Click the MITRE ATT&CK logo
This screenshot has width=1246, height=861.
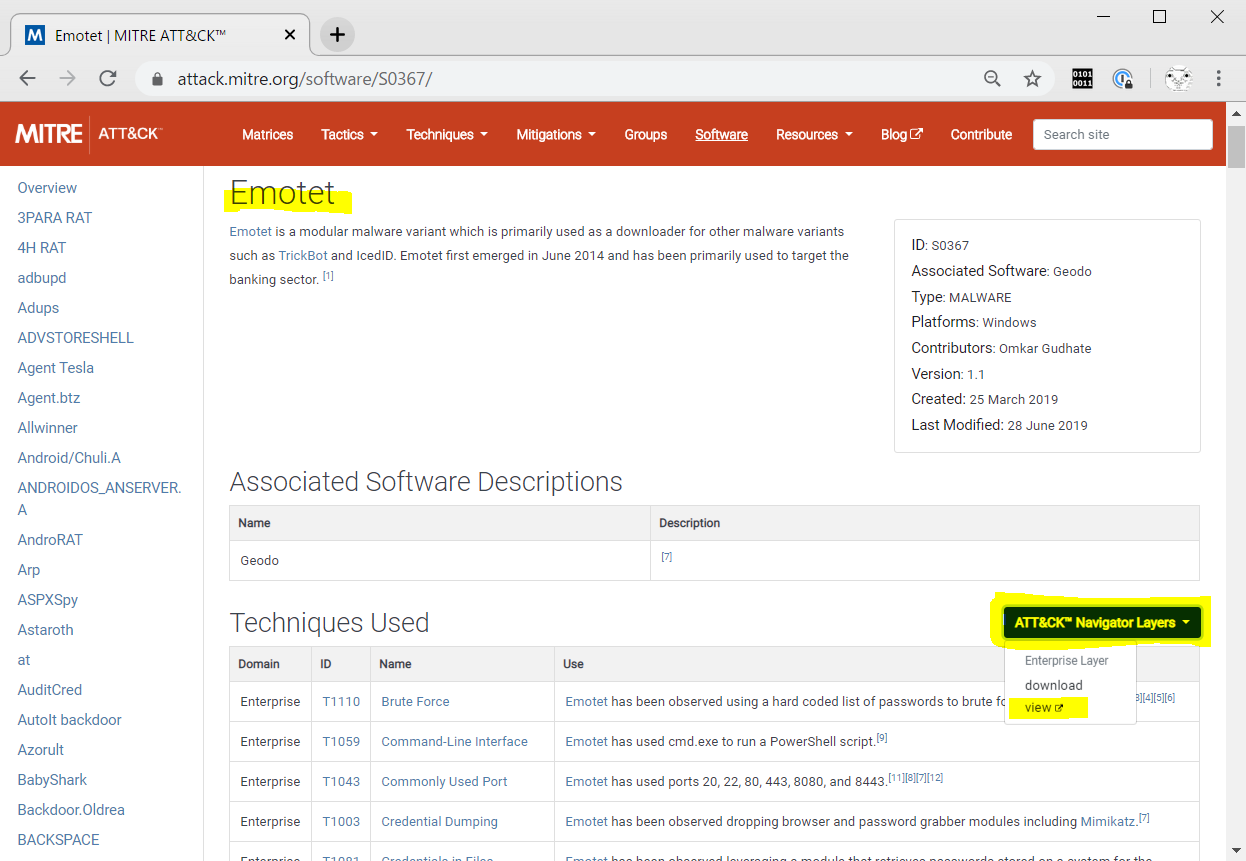click(88, 133)
